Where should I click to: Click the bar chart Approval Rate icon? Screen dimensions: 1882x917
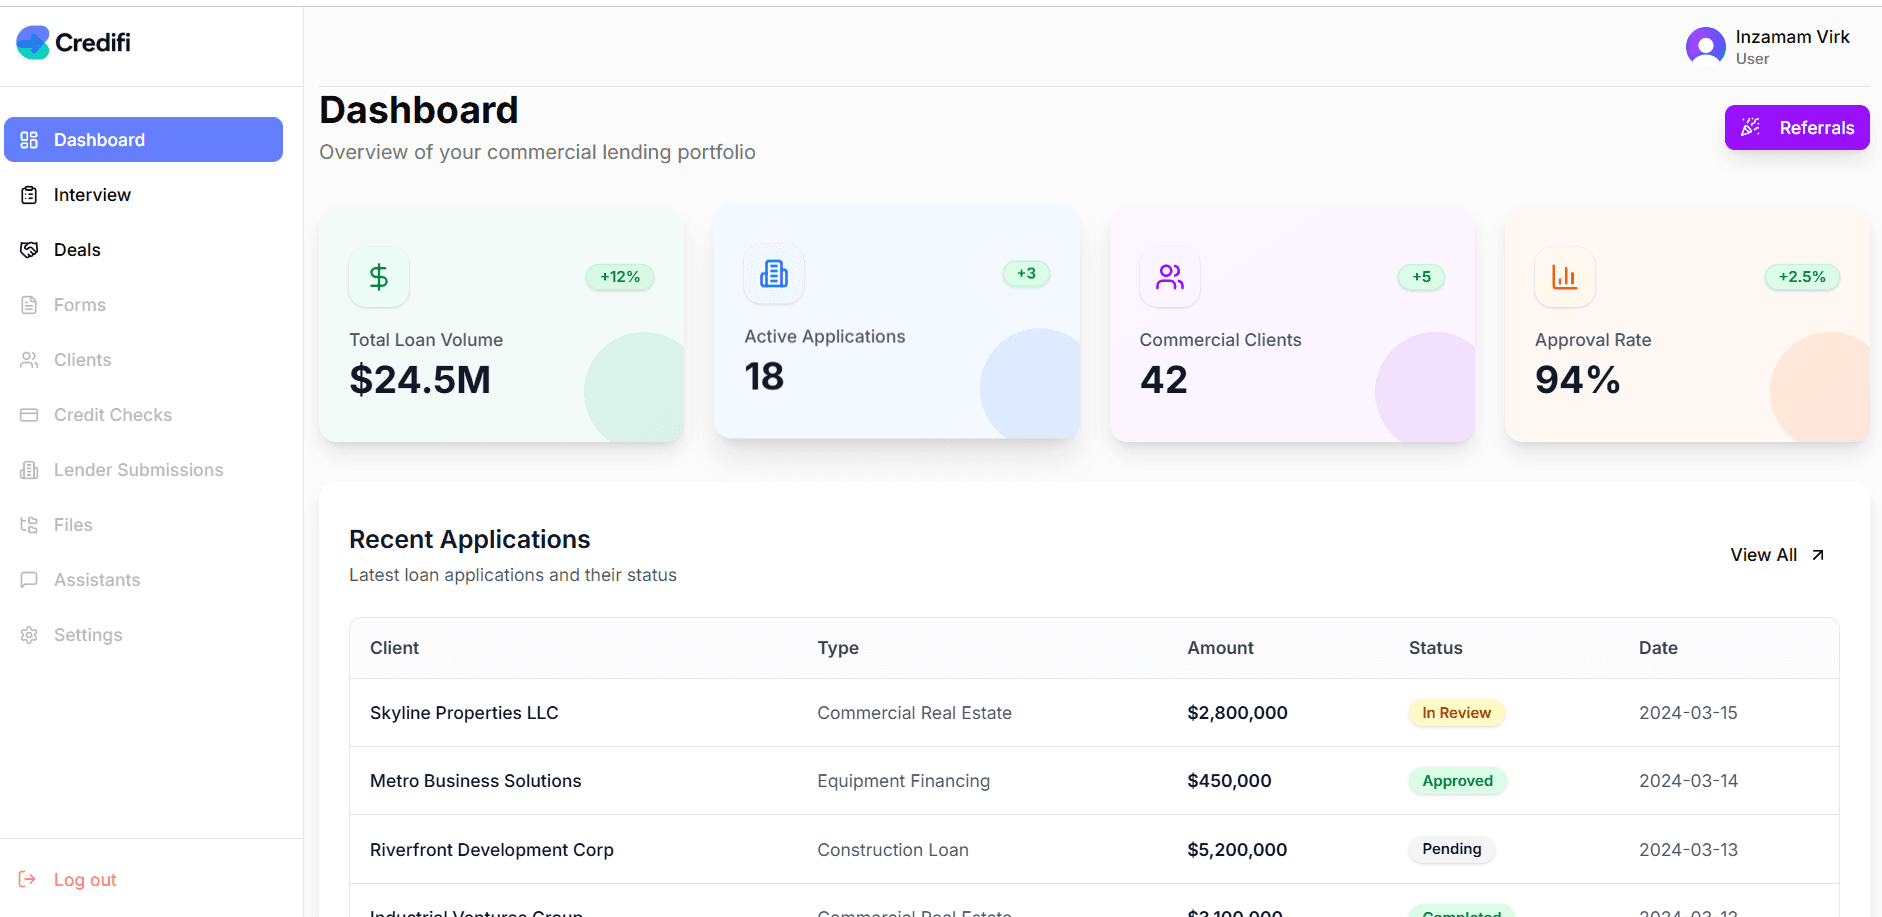click(x=1564, y=277)
